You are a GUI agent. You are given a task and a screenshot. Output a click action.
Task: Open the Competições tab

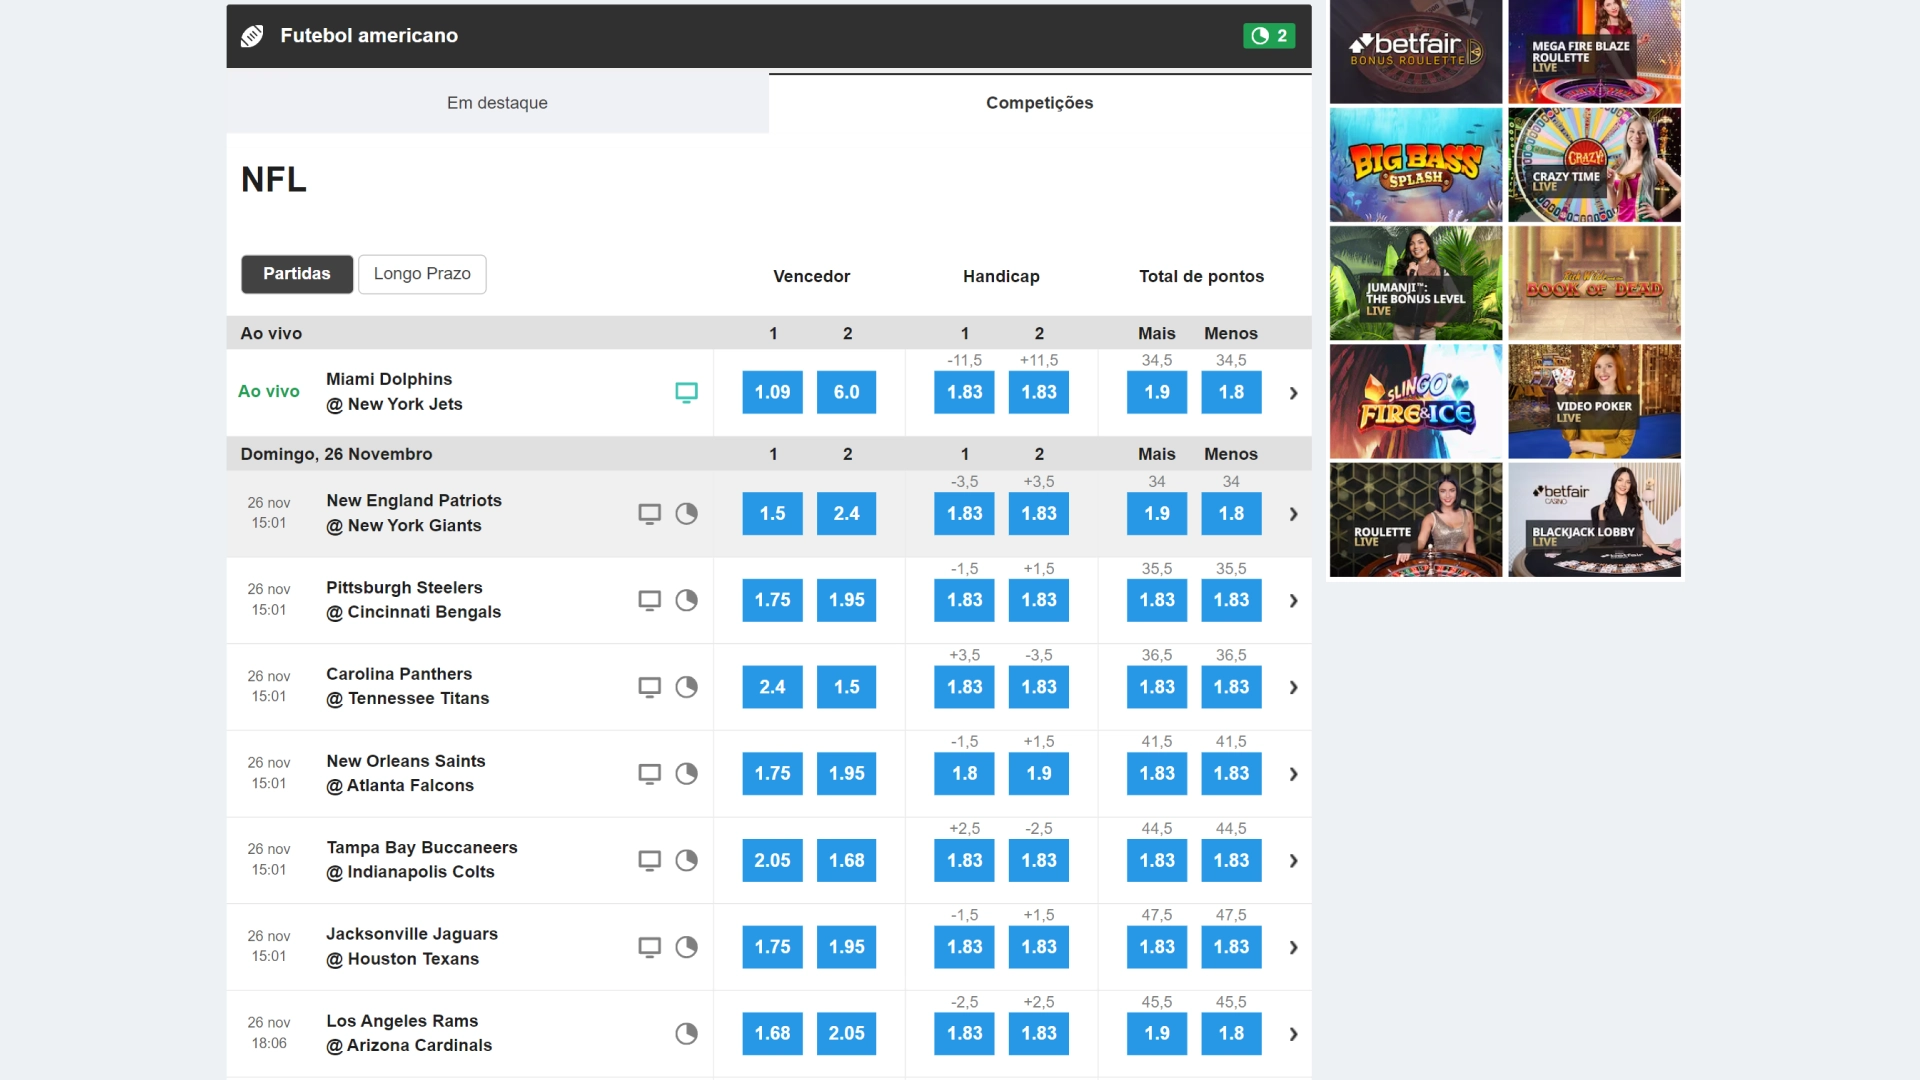point(1039,102)
